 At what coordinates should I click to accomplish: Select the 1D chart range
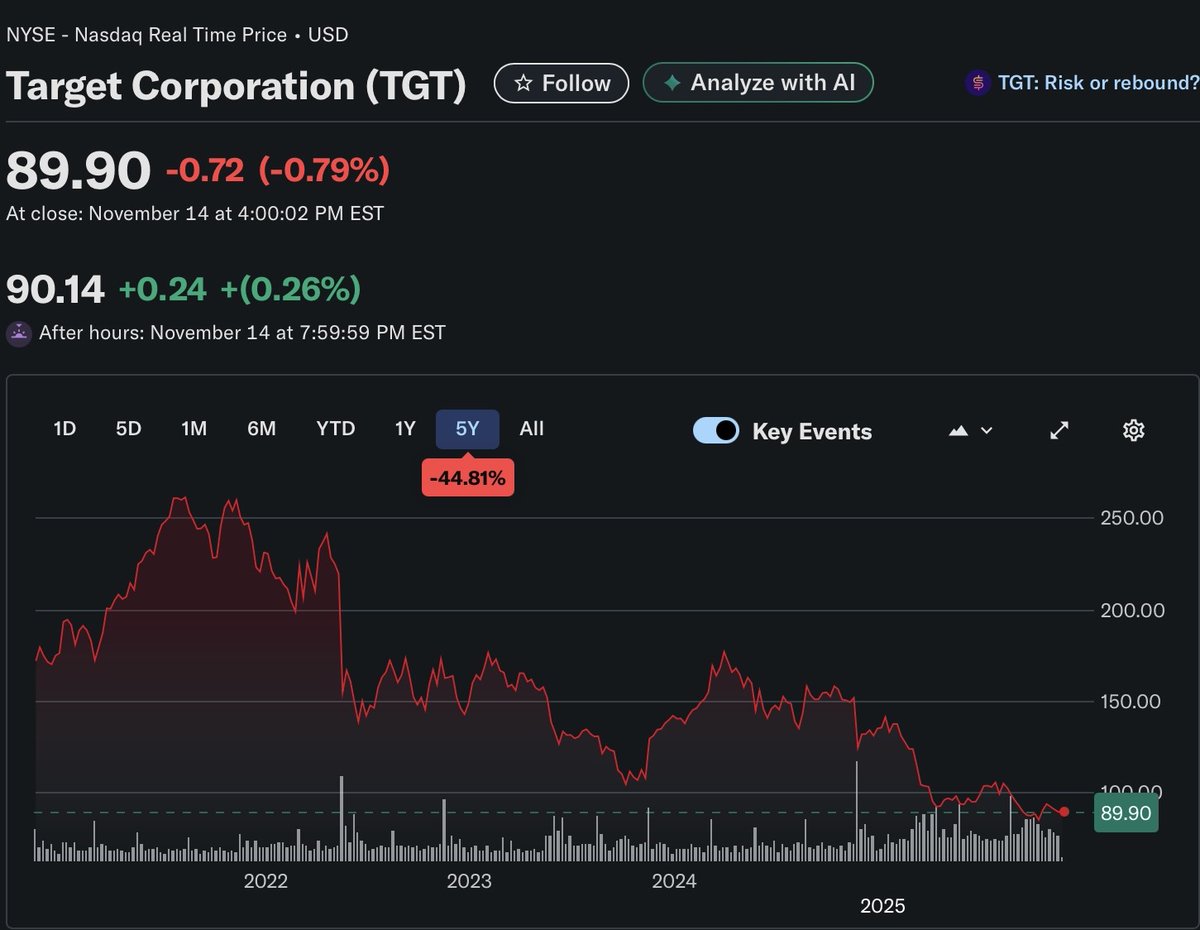[x=64, y=429]
